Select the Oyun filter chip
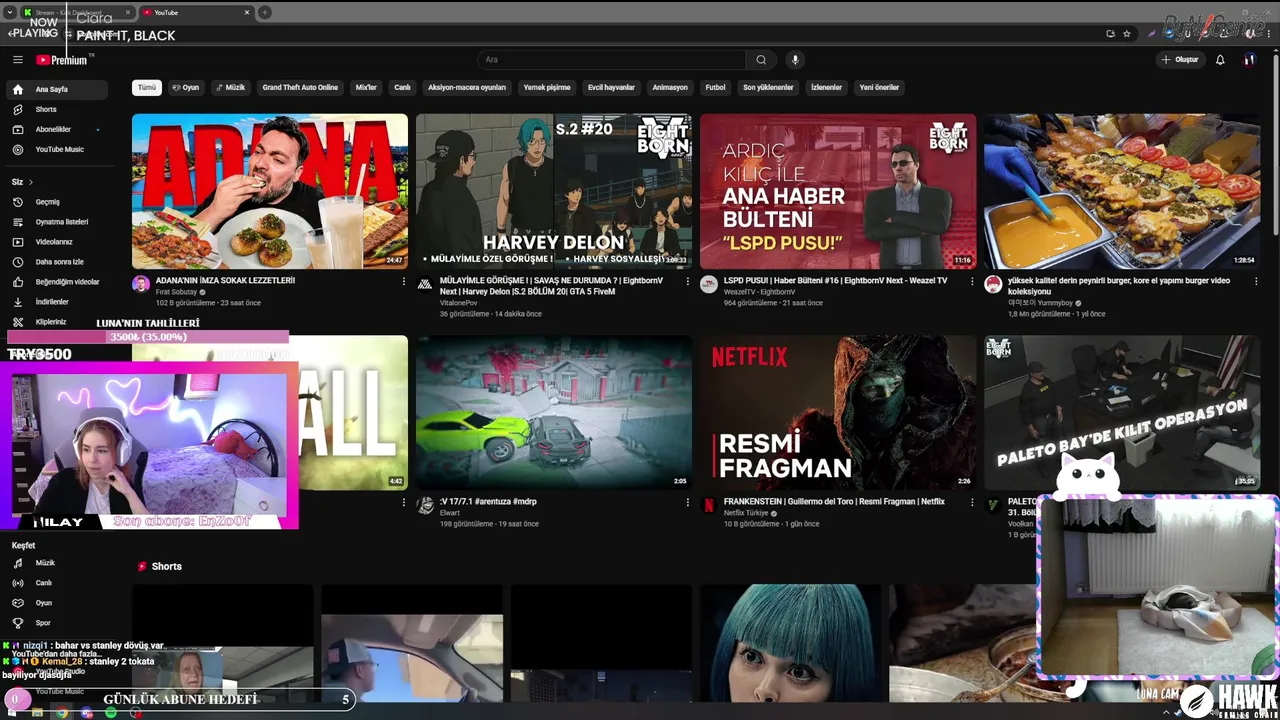The height and width of the screenshot is (720, 1280). tap(186, 88)
